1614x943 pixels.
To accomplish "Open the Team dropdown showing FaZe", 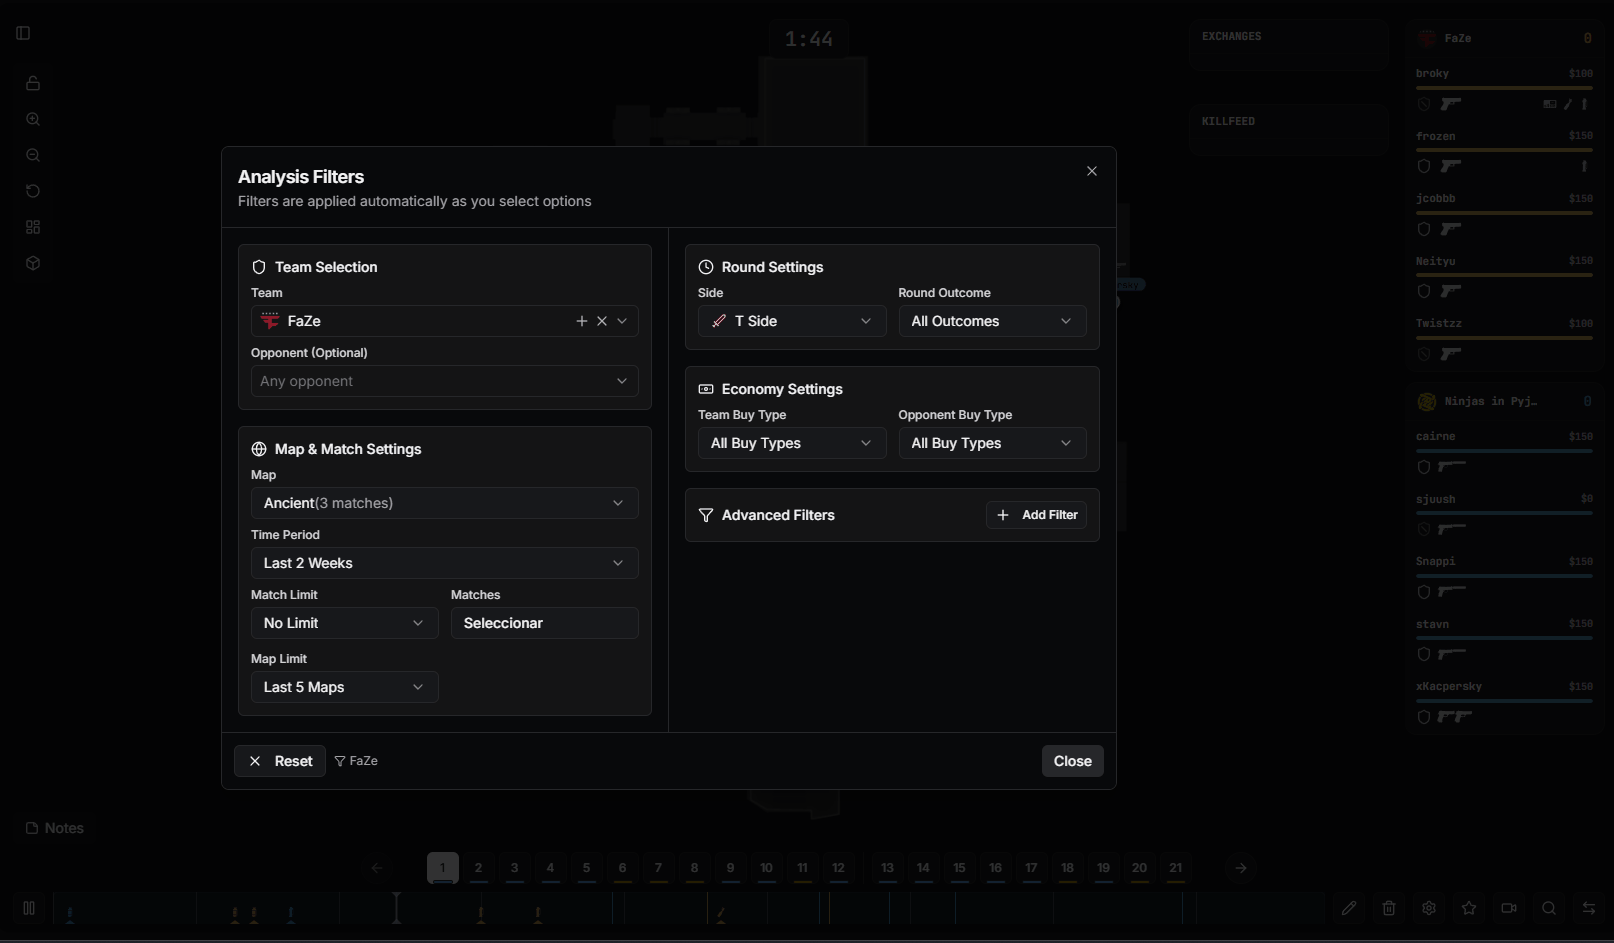I will point(444,321).
